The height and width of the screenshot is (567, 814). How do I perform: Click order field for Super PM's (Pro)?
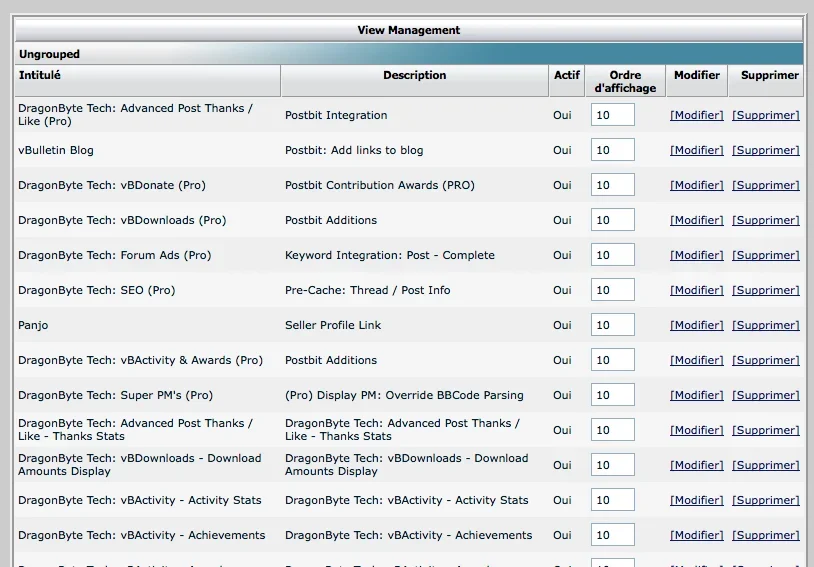pos(613,395)
